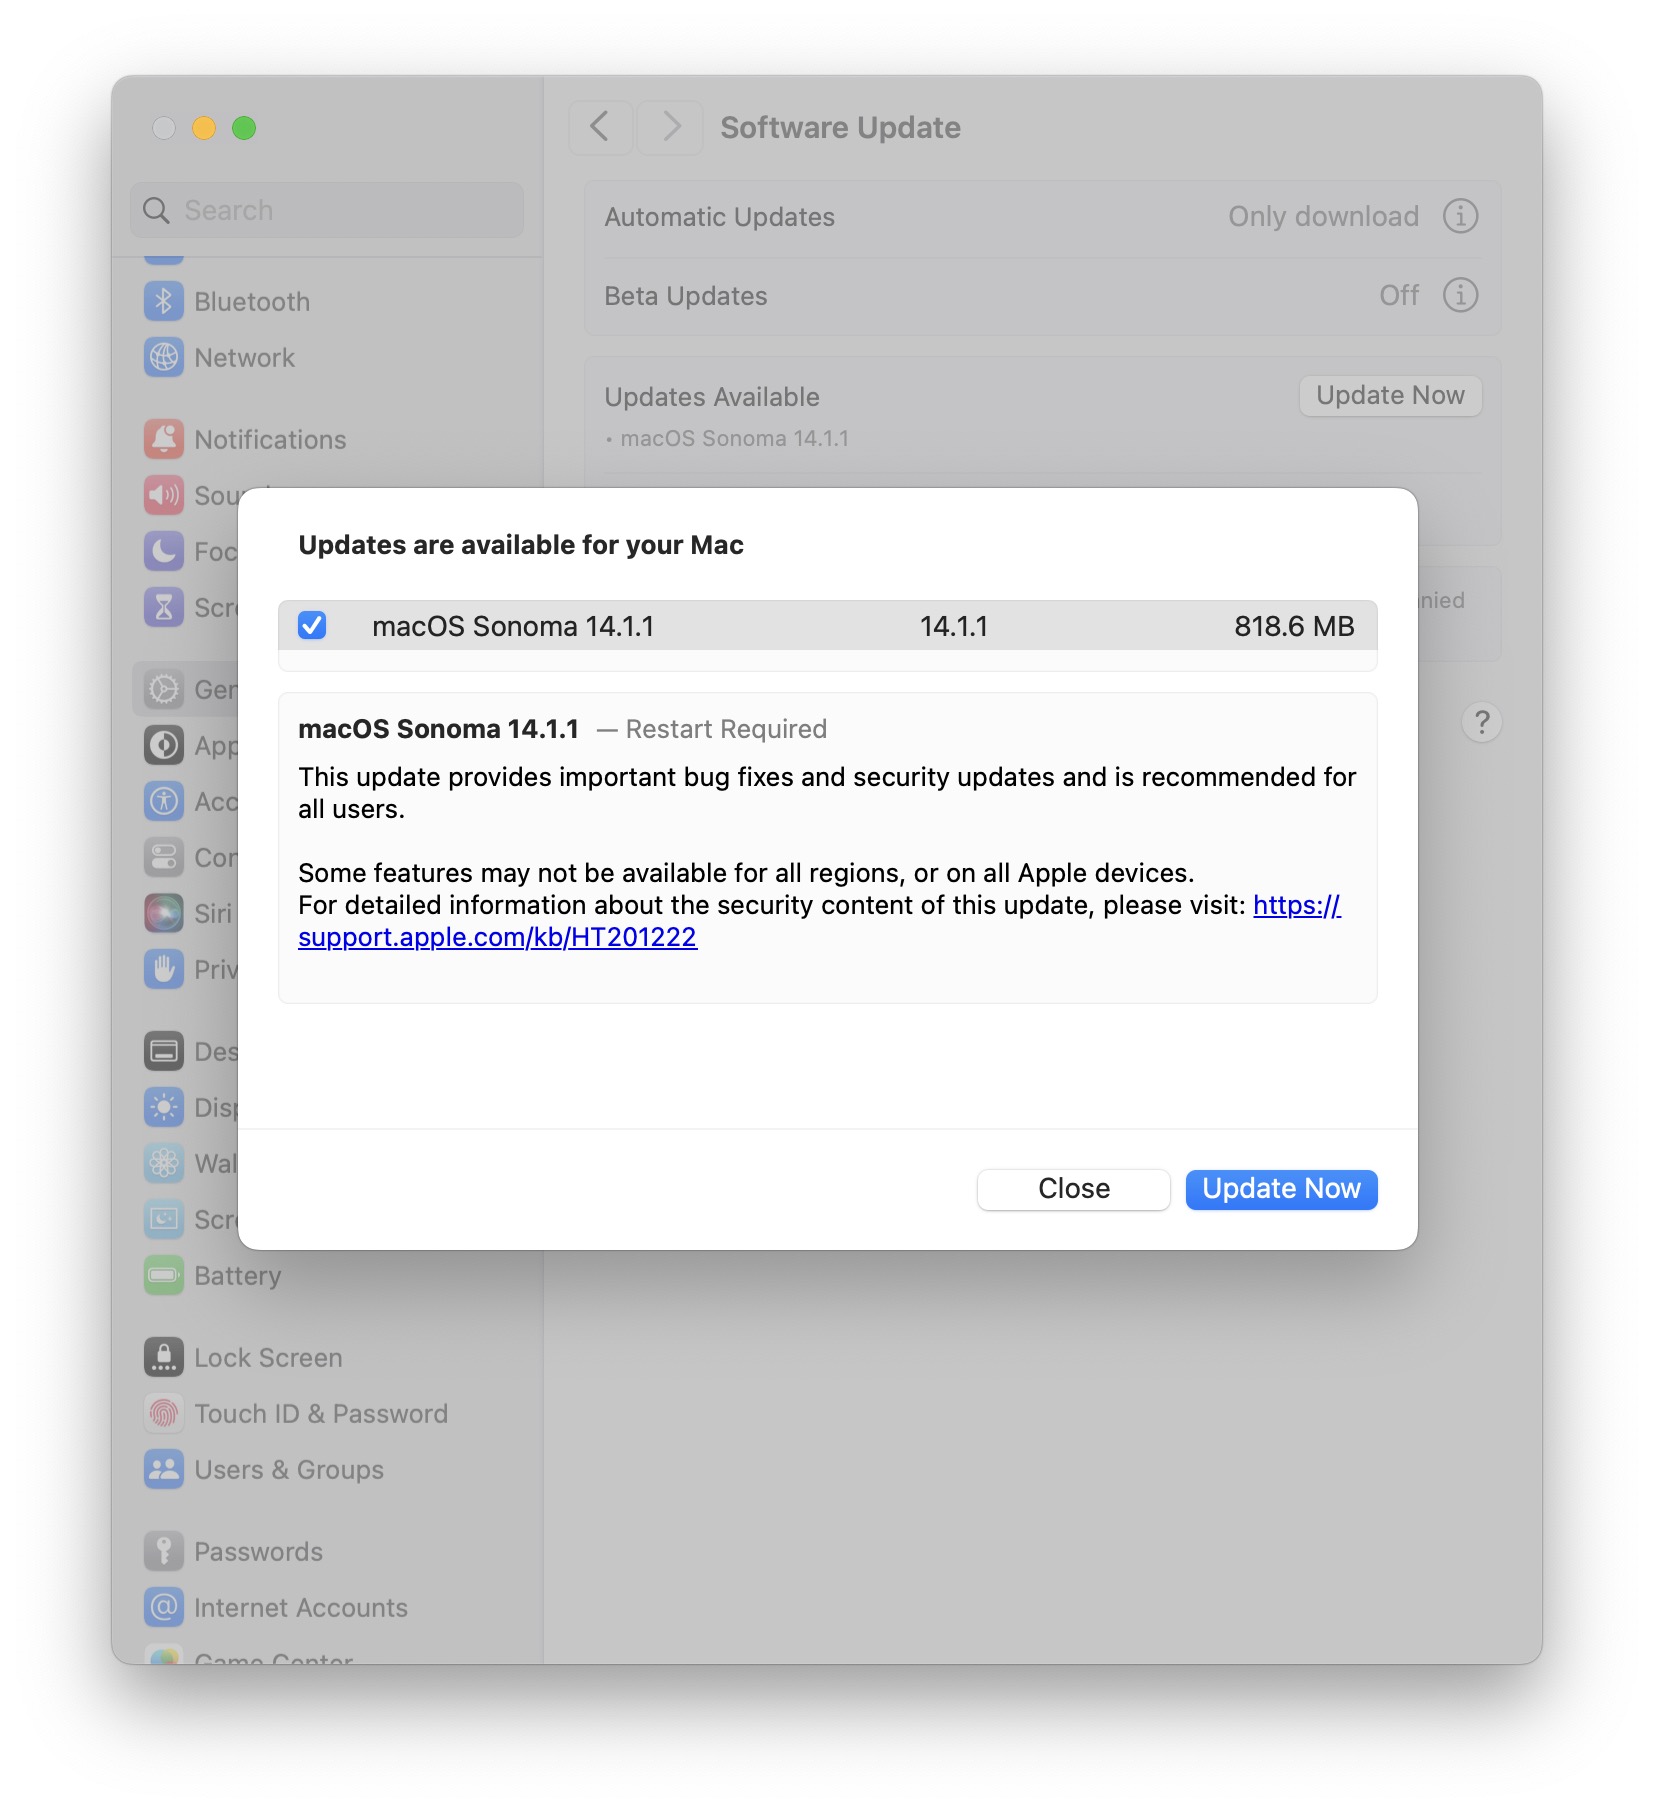Open Users & Groups settings
1654x1812 pixels.
[164, 1469]
